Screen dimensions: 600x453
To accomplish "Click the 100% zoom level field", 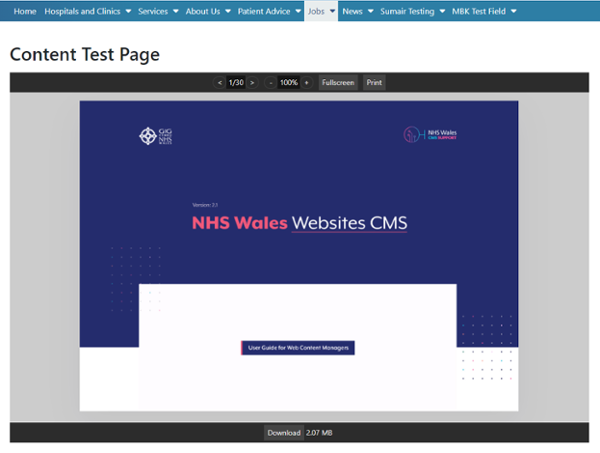I will 289,83.
